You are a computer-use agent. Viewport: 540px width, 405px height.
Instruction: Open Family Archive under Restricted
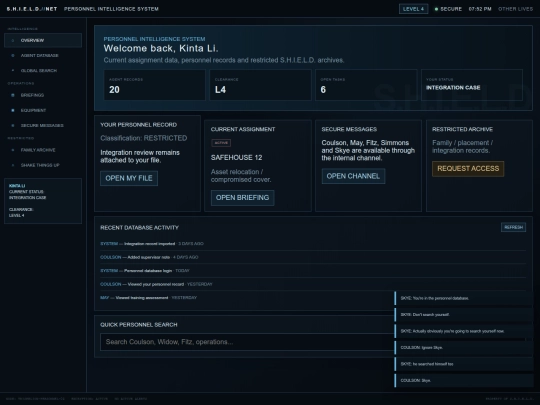click(43, 150)
